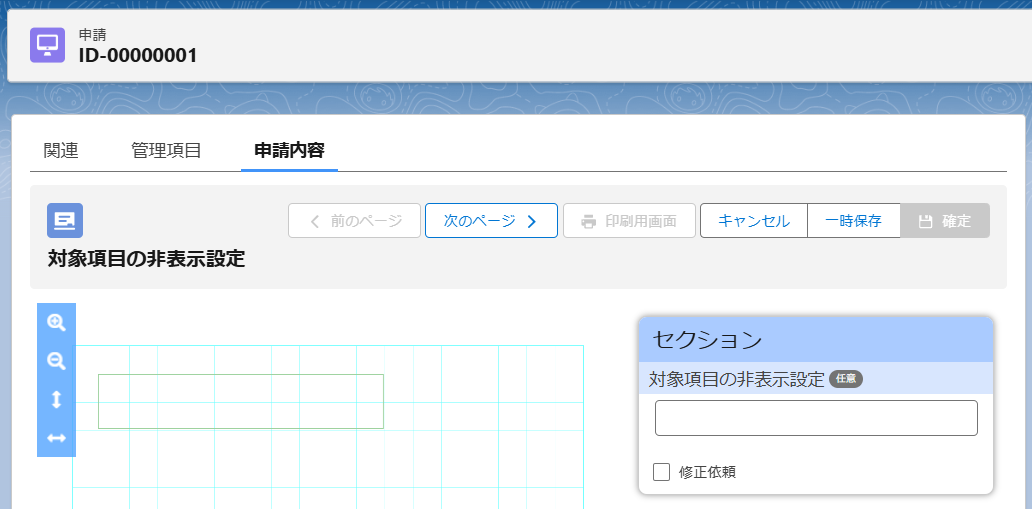The width and height of the screenshot is (1032, 509).
Task: Click the purple 申請 record monitor icon
Action: click(47, 45)
